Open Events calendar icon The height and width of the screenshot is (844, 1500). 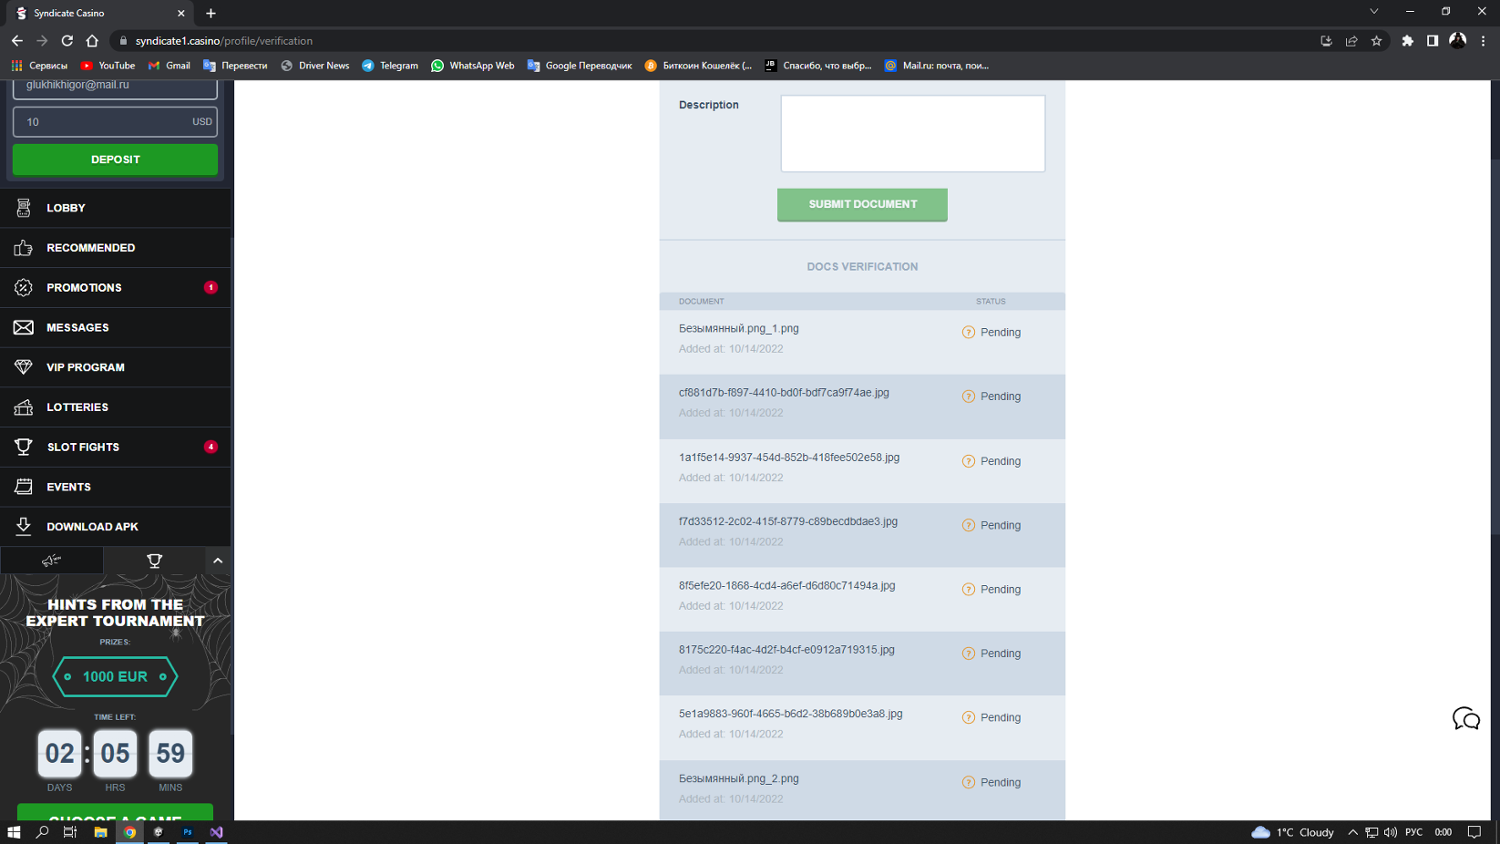(23, 487)
